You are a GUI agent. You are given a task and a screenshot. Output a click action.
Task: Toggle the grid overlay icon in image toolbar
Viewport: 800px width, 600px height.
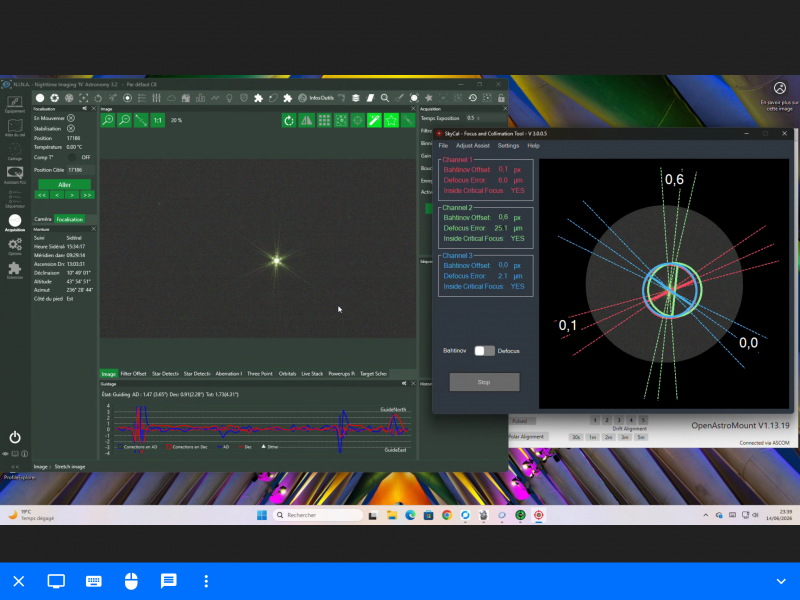(x=324, y=120)
